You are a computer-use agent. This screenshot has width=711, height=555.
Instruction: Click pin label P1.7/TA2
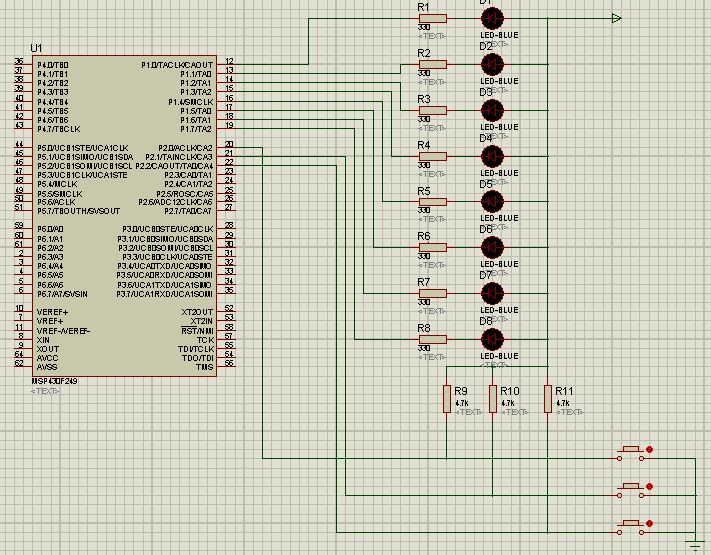[x=196, y=129]
